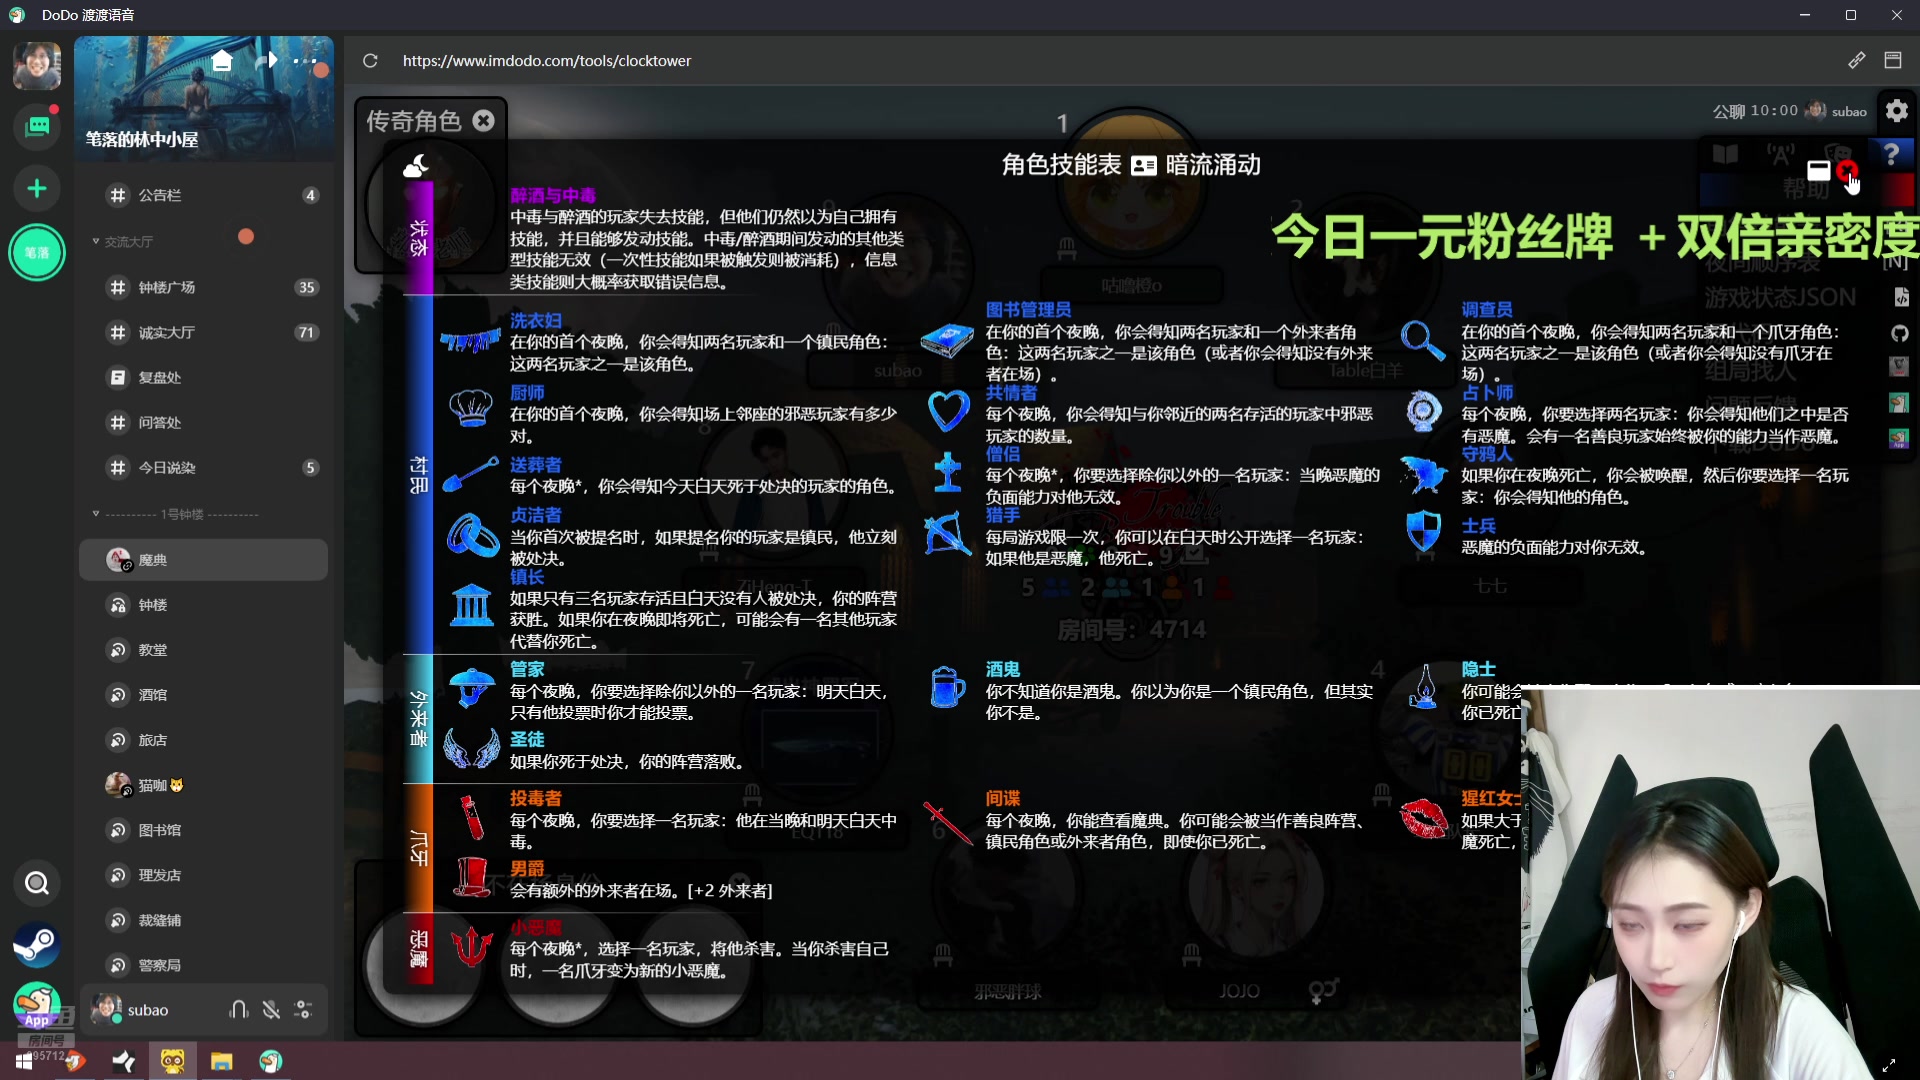Click the 洗衣妇 role icon
Viewport: 1920px width, 1080px height.
(470, 341)
